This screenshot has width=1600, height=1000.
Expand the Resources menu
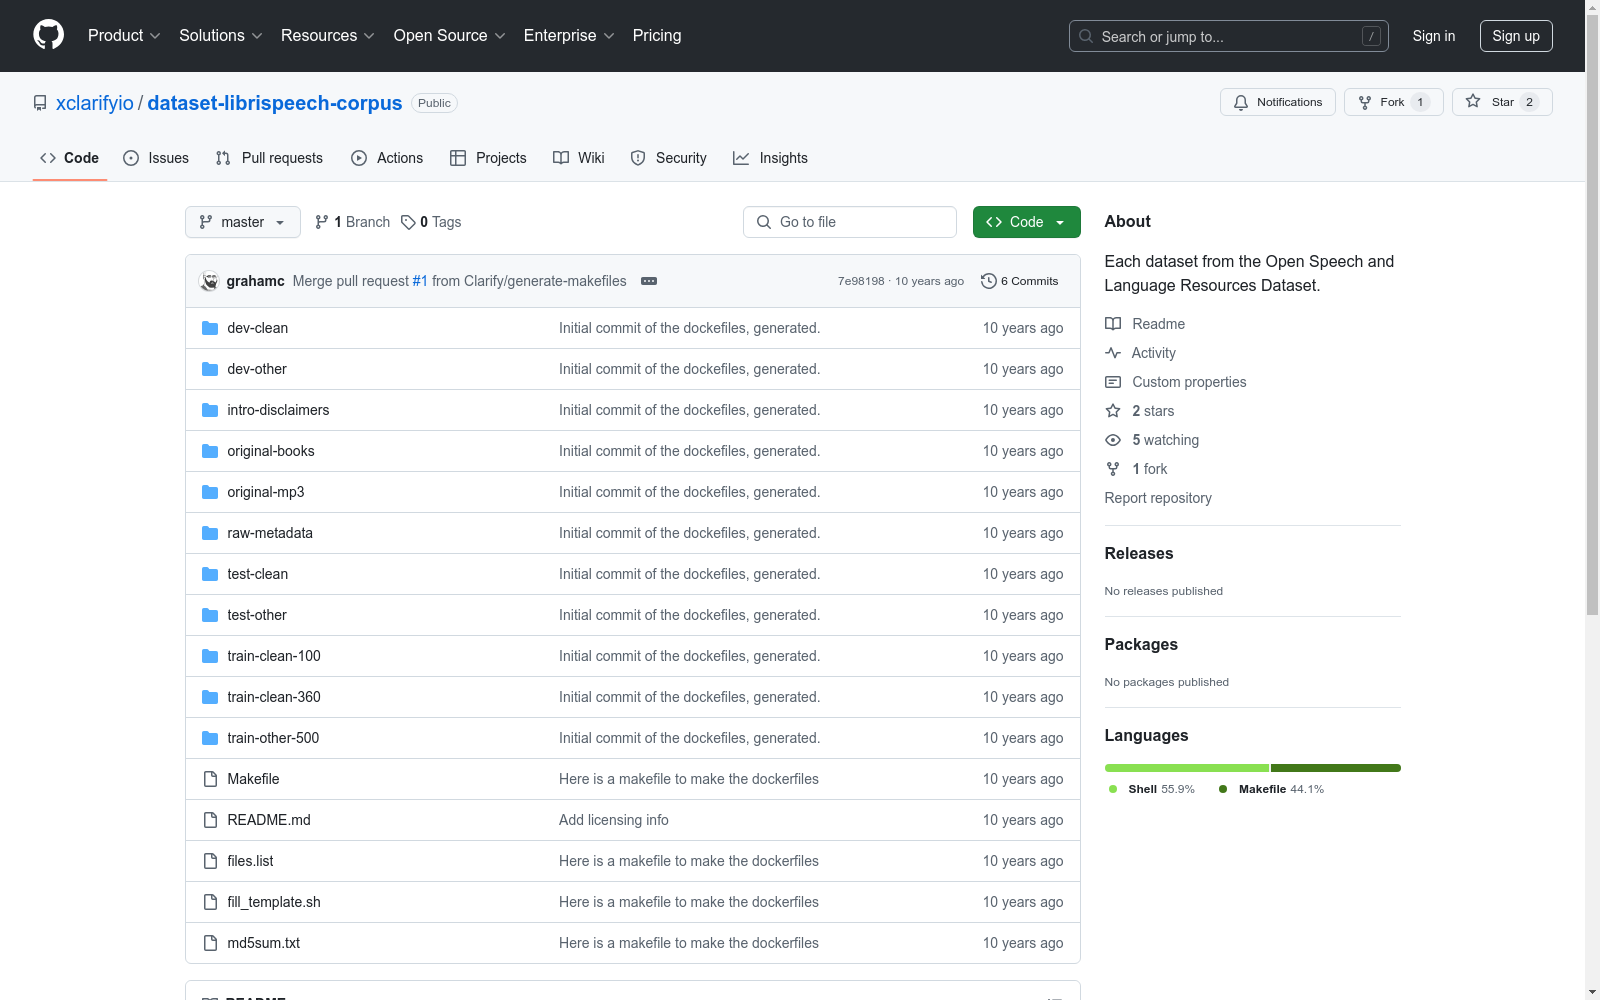pos(328,36)
